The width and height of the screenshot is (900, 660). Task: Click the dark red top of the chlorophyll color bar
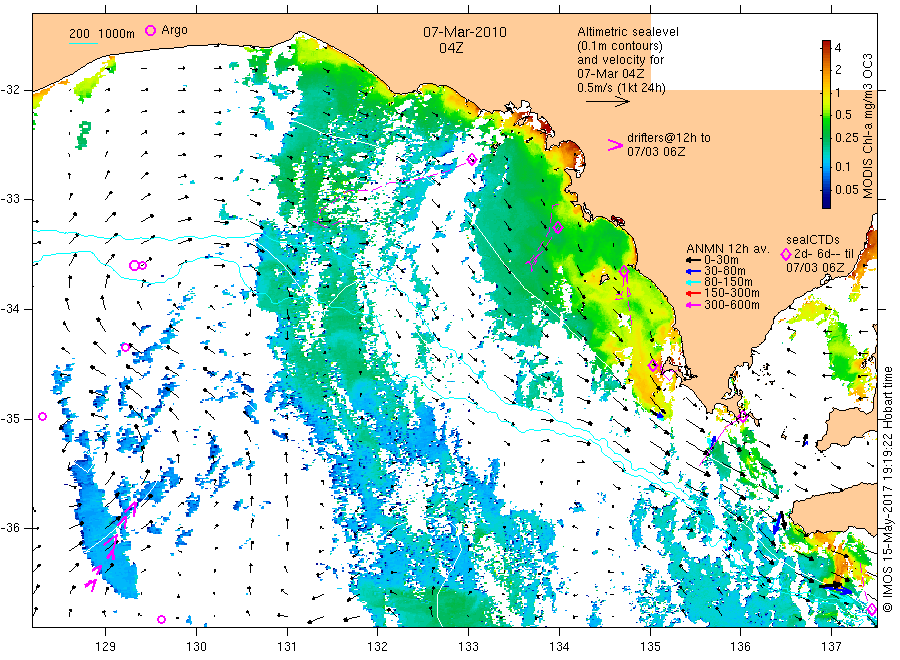(826, 44)
